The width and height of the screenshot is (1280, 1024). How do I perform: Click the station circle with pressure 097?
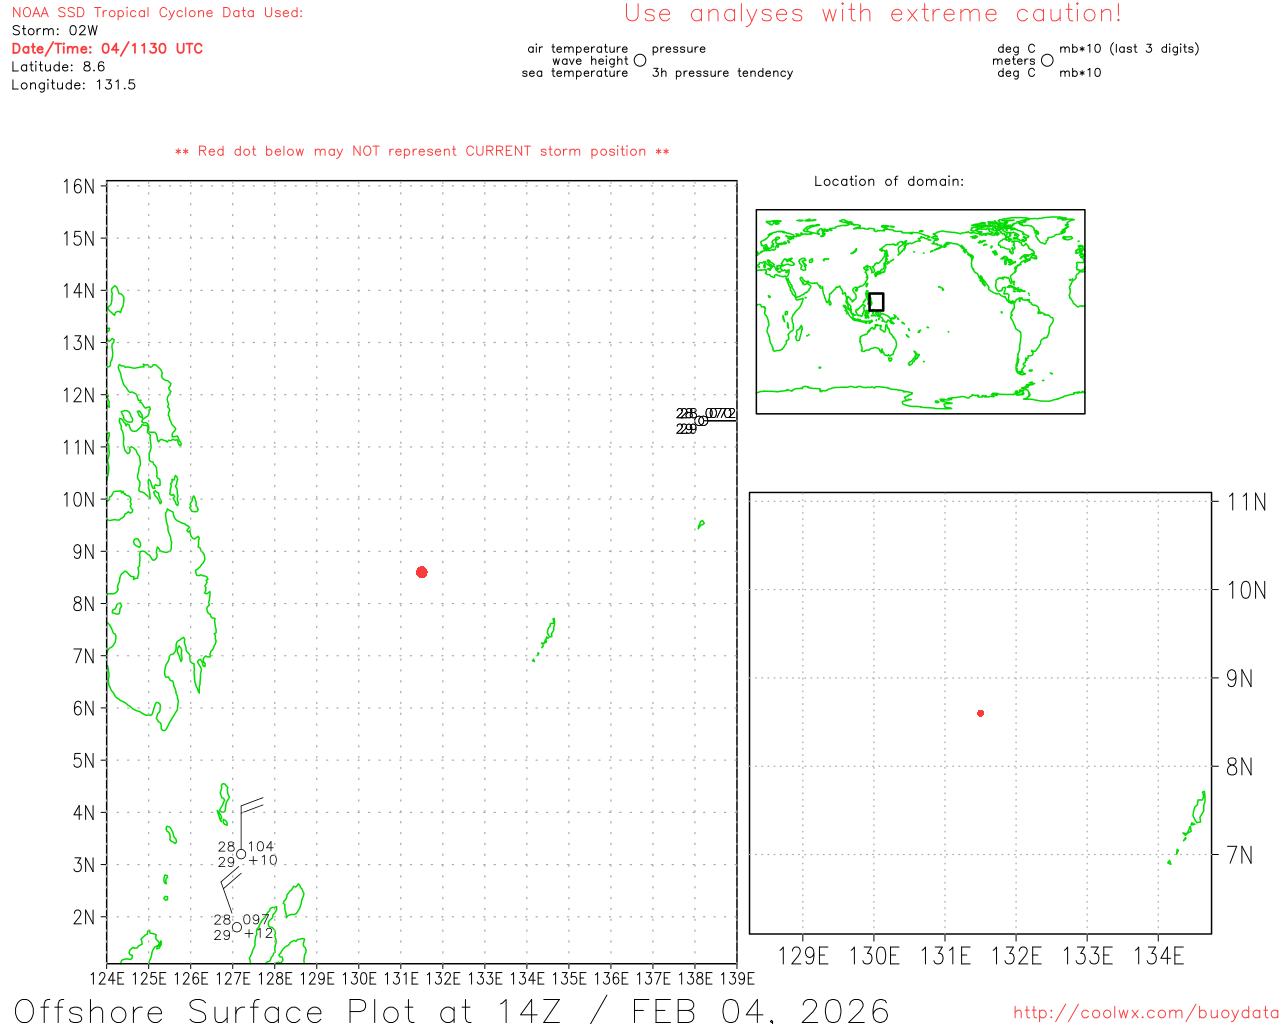click(236, 927)
